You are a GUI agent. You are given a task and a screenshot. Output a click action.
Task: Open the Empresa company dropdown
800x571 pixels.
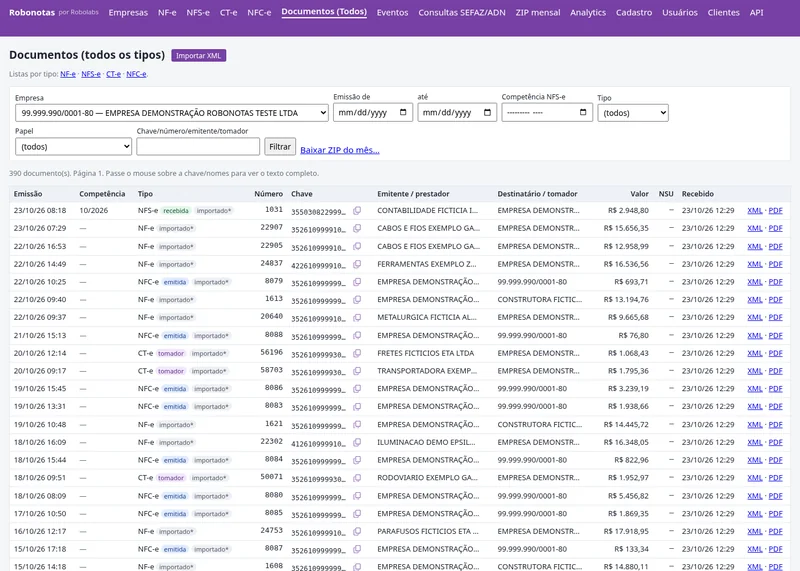point(172,113)
